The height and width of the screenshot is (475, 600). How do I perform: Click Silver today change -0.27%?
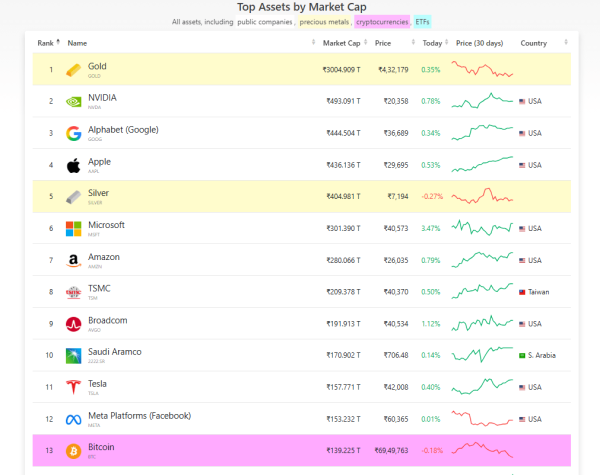(x=432, y=197)
